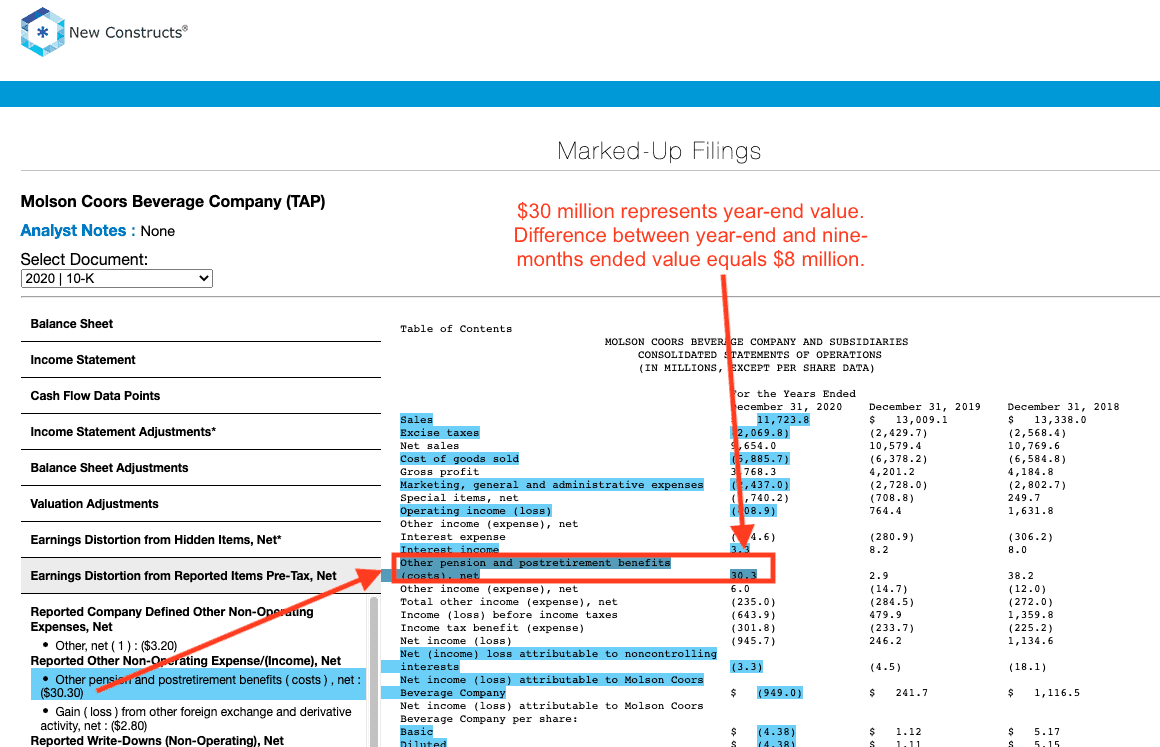Click the Interest expense line item
The image size is (1160, 747).
453,537
